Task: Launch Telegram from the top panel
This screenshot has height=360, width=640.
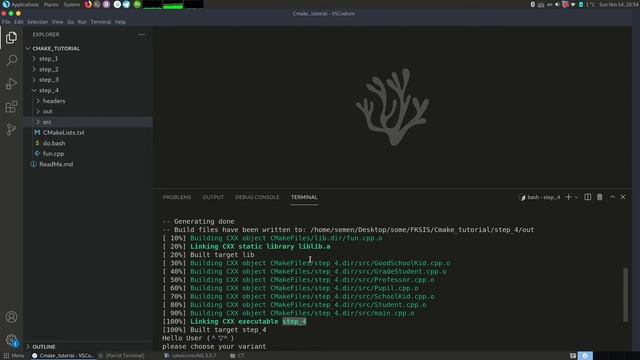Action: click(x=126, y=4)
